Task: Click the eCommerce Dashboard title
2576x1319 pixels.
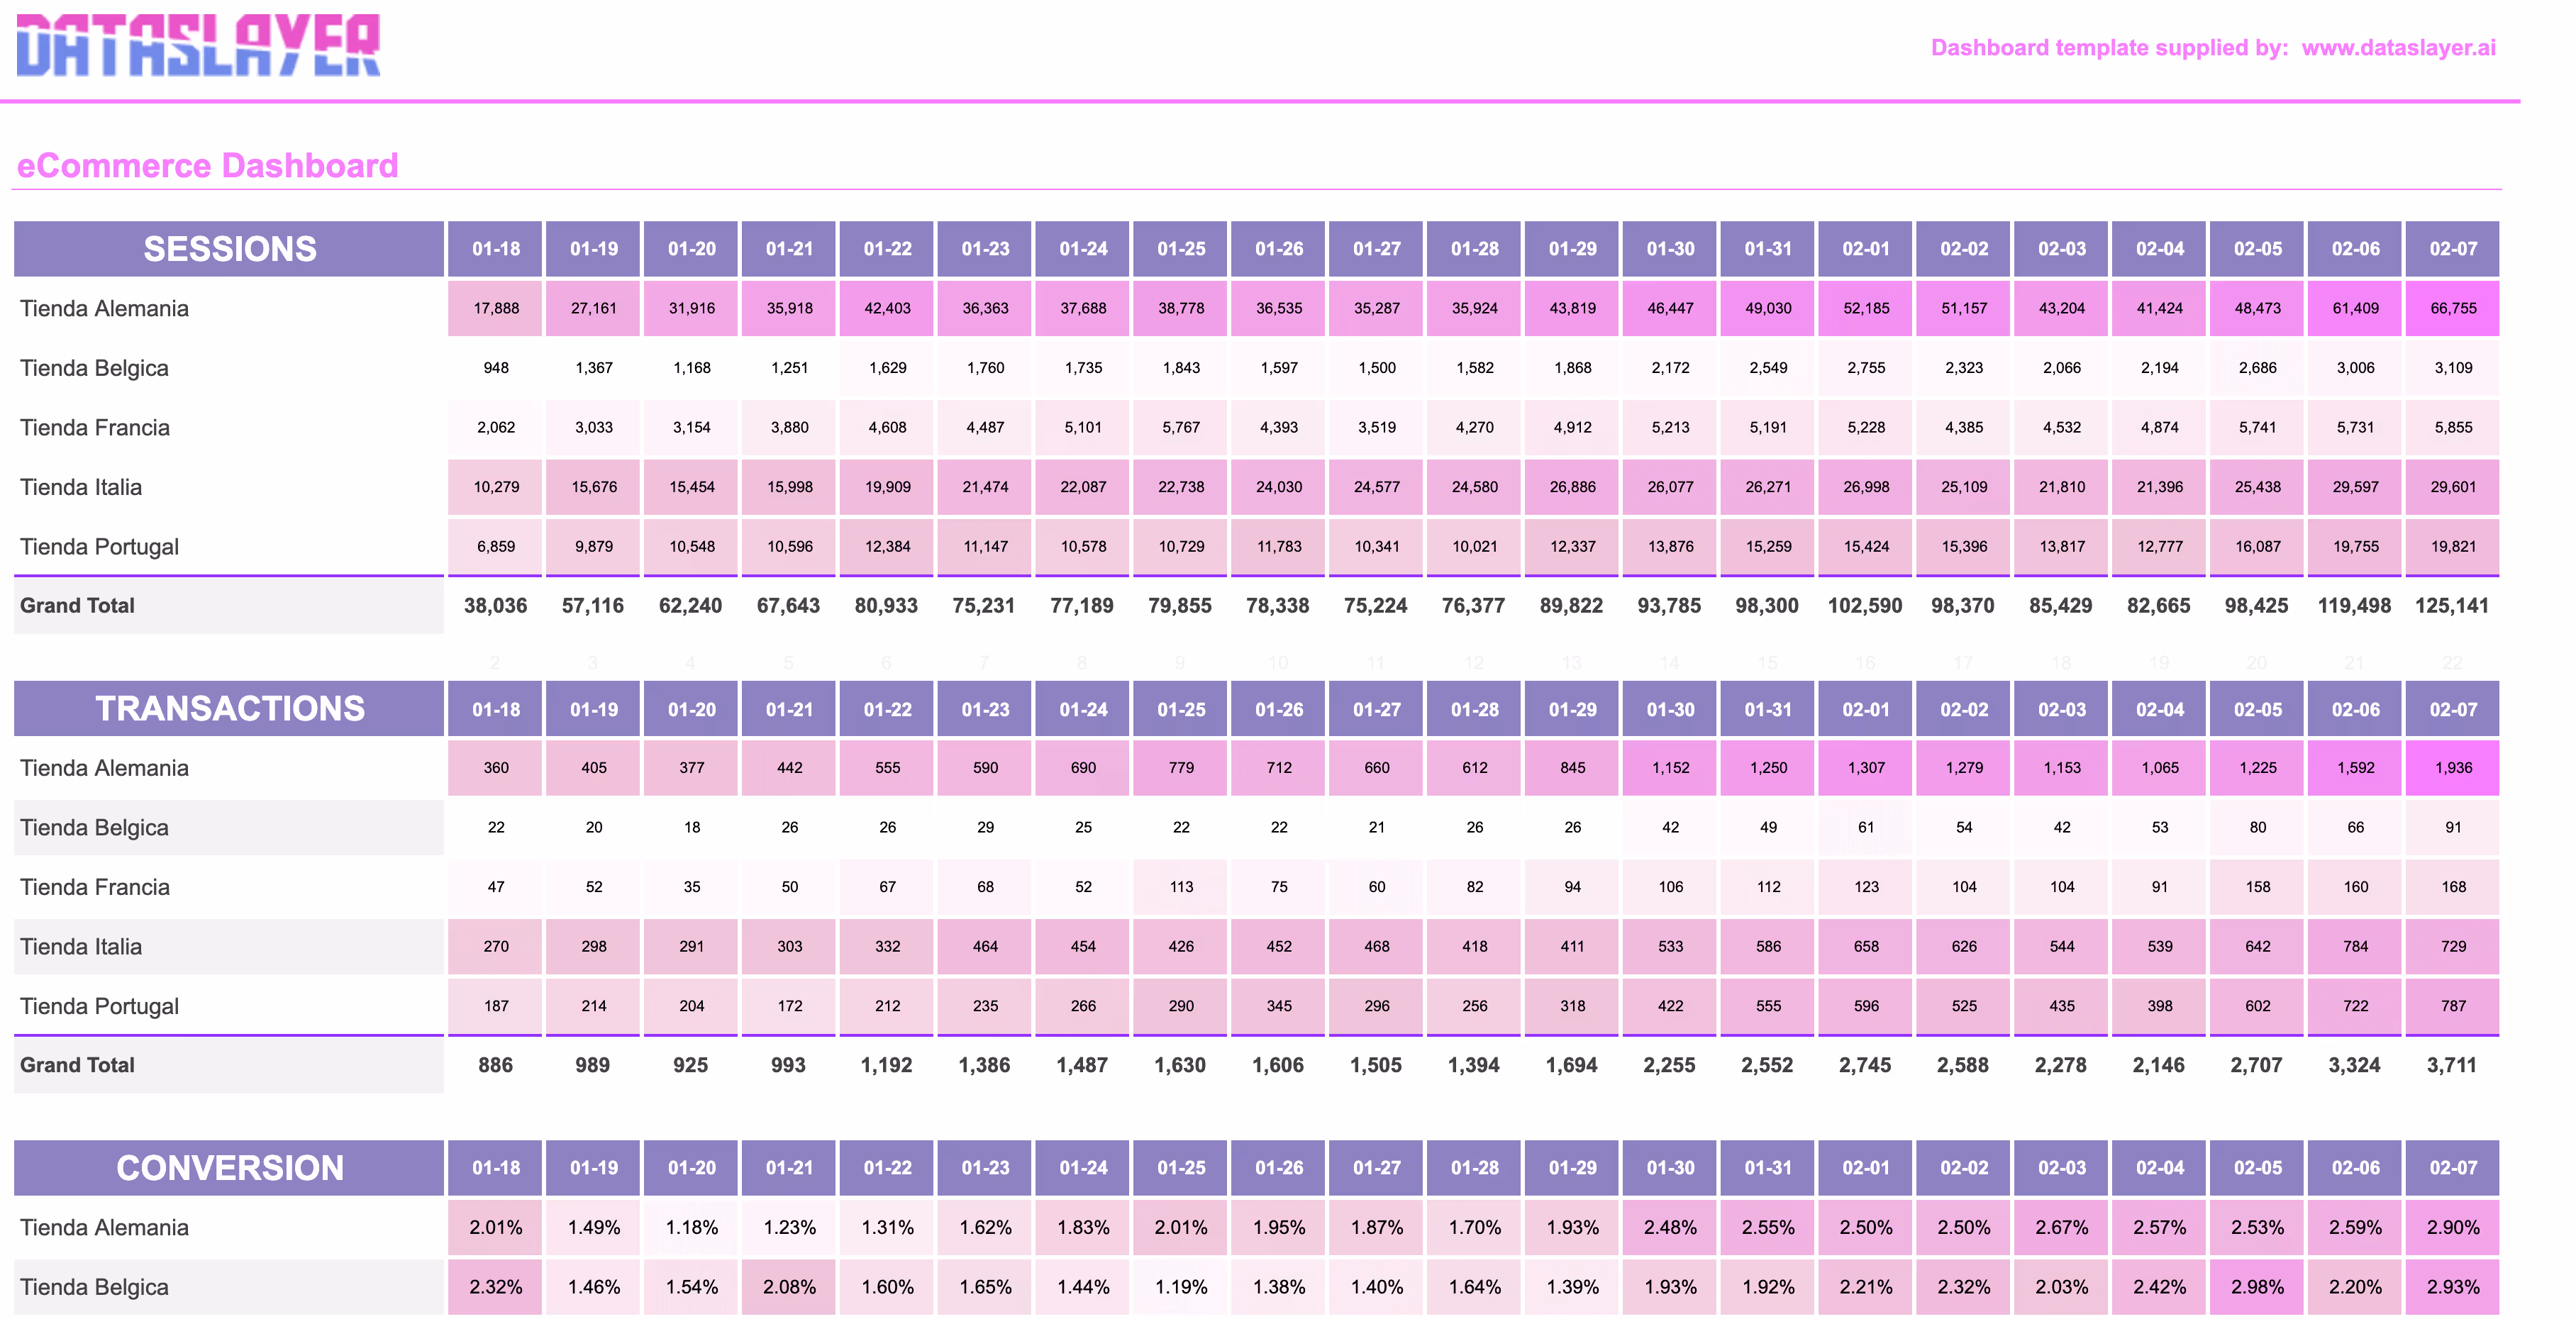Action: 208,166
